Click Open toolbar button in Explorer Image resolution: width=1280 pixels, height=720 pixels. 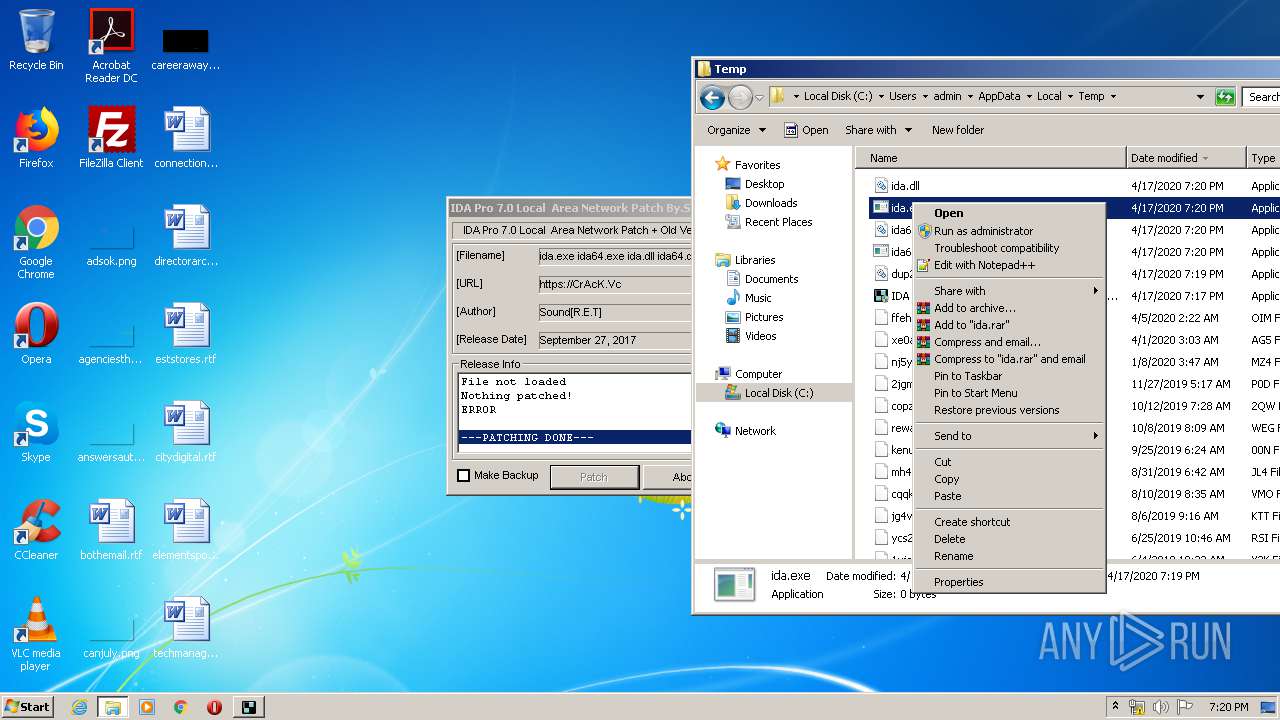click(806, 130)
